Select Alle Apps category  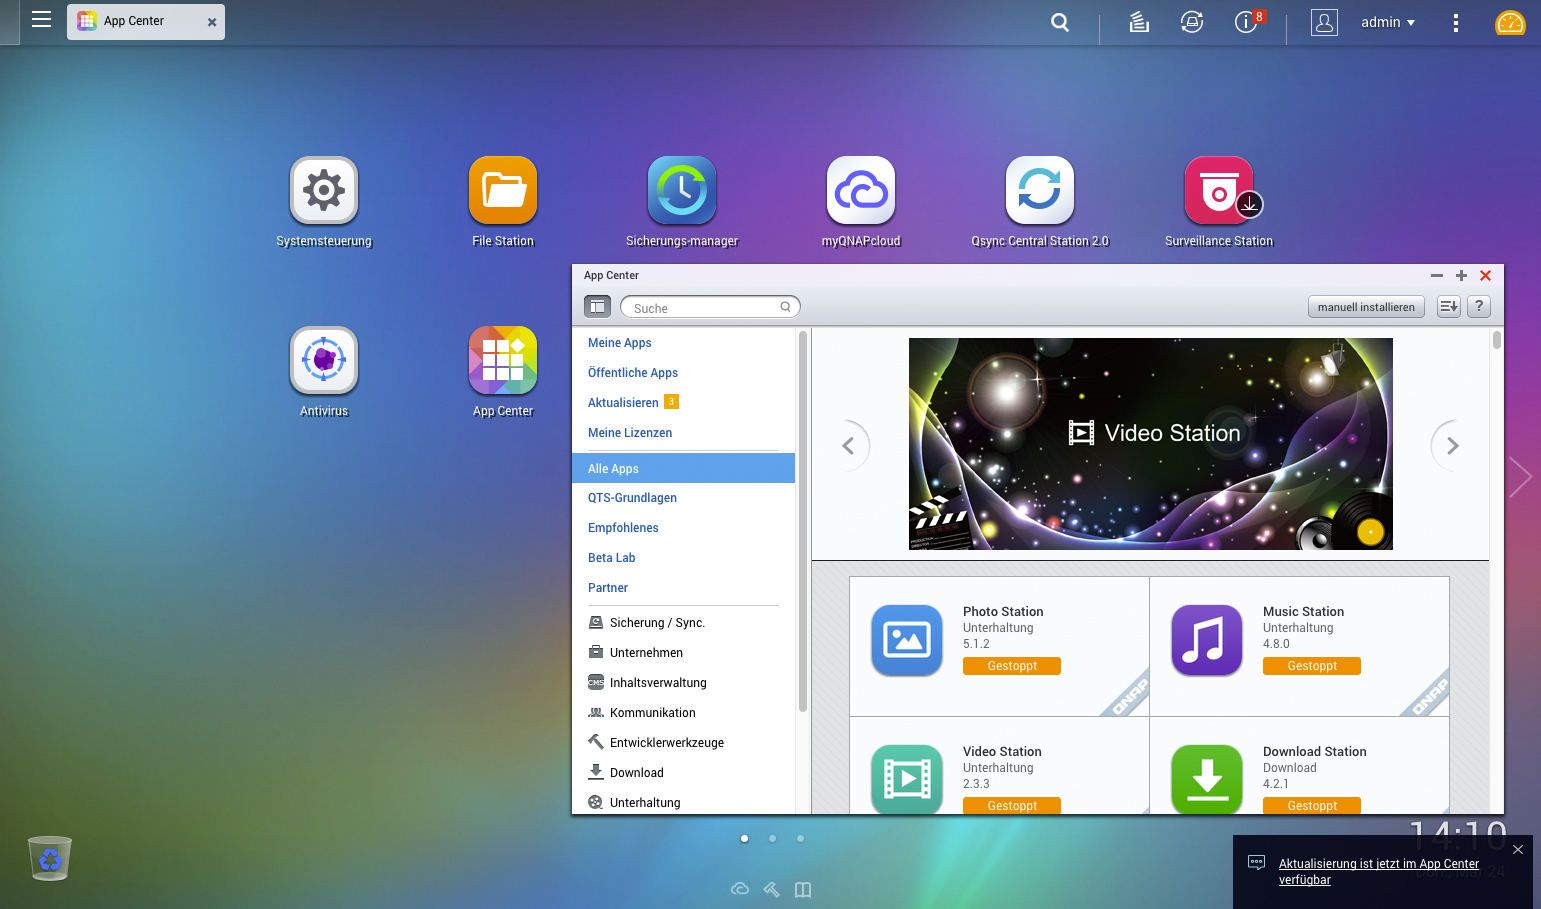pyautogui.click(x=684, y=468)
